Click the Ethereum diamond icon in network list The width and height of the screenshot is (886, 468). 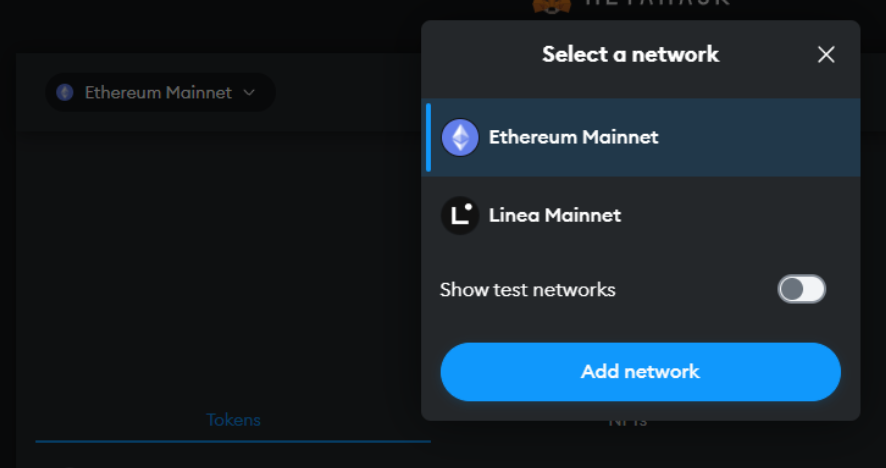[x=460, y=137]
